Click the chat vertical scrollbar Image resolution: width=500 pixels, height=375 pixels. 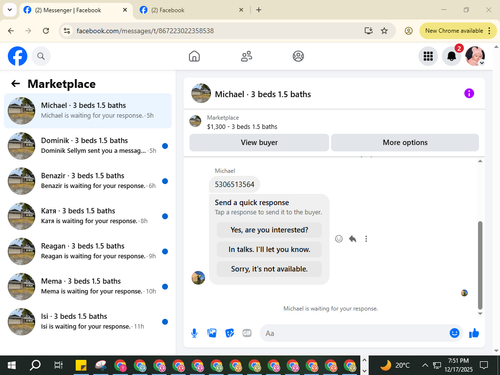point(480,265)
